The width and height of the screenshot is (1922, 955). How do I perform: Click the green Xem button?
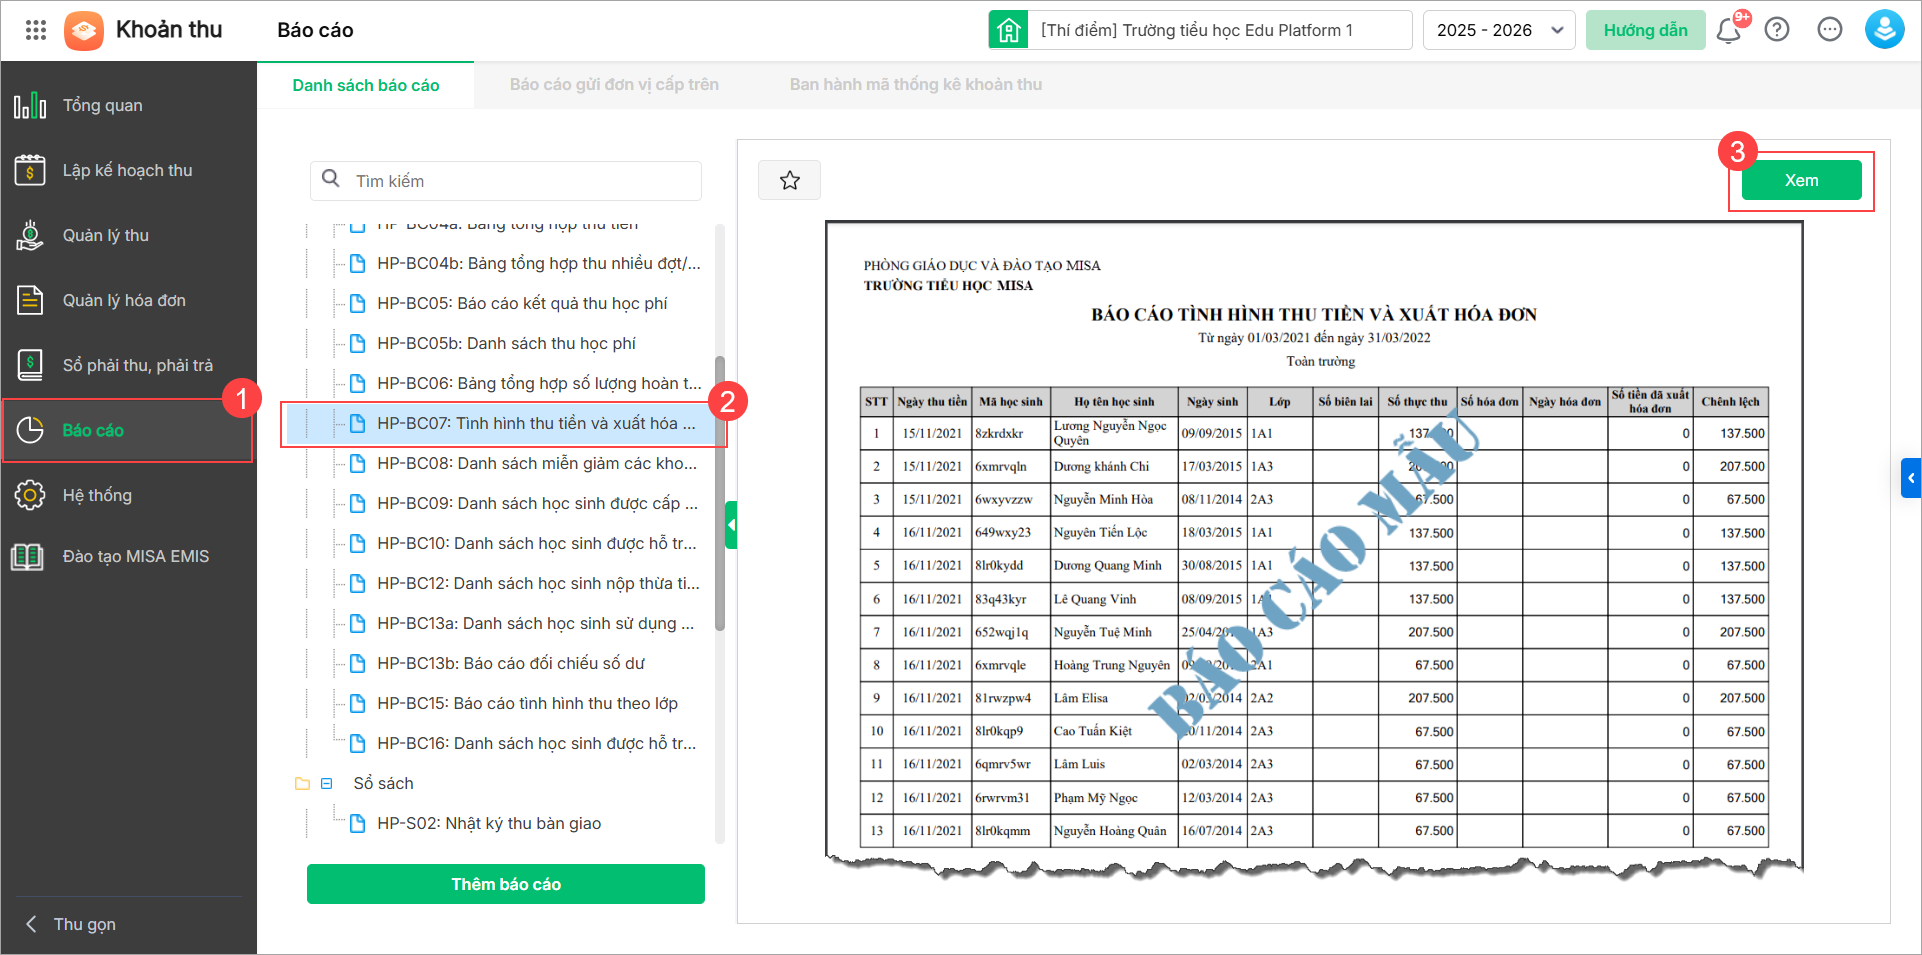[1801, 180]
